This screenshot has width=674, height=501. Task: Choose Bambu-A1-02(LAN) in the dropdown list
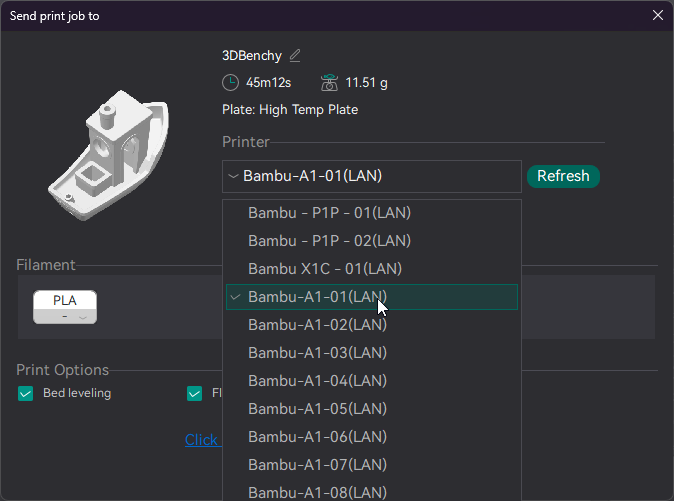pyautogui.click(x=372, y=325)
